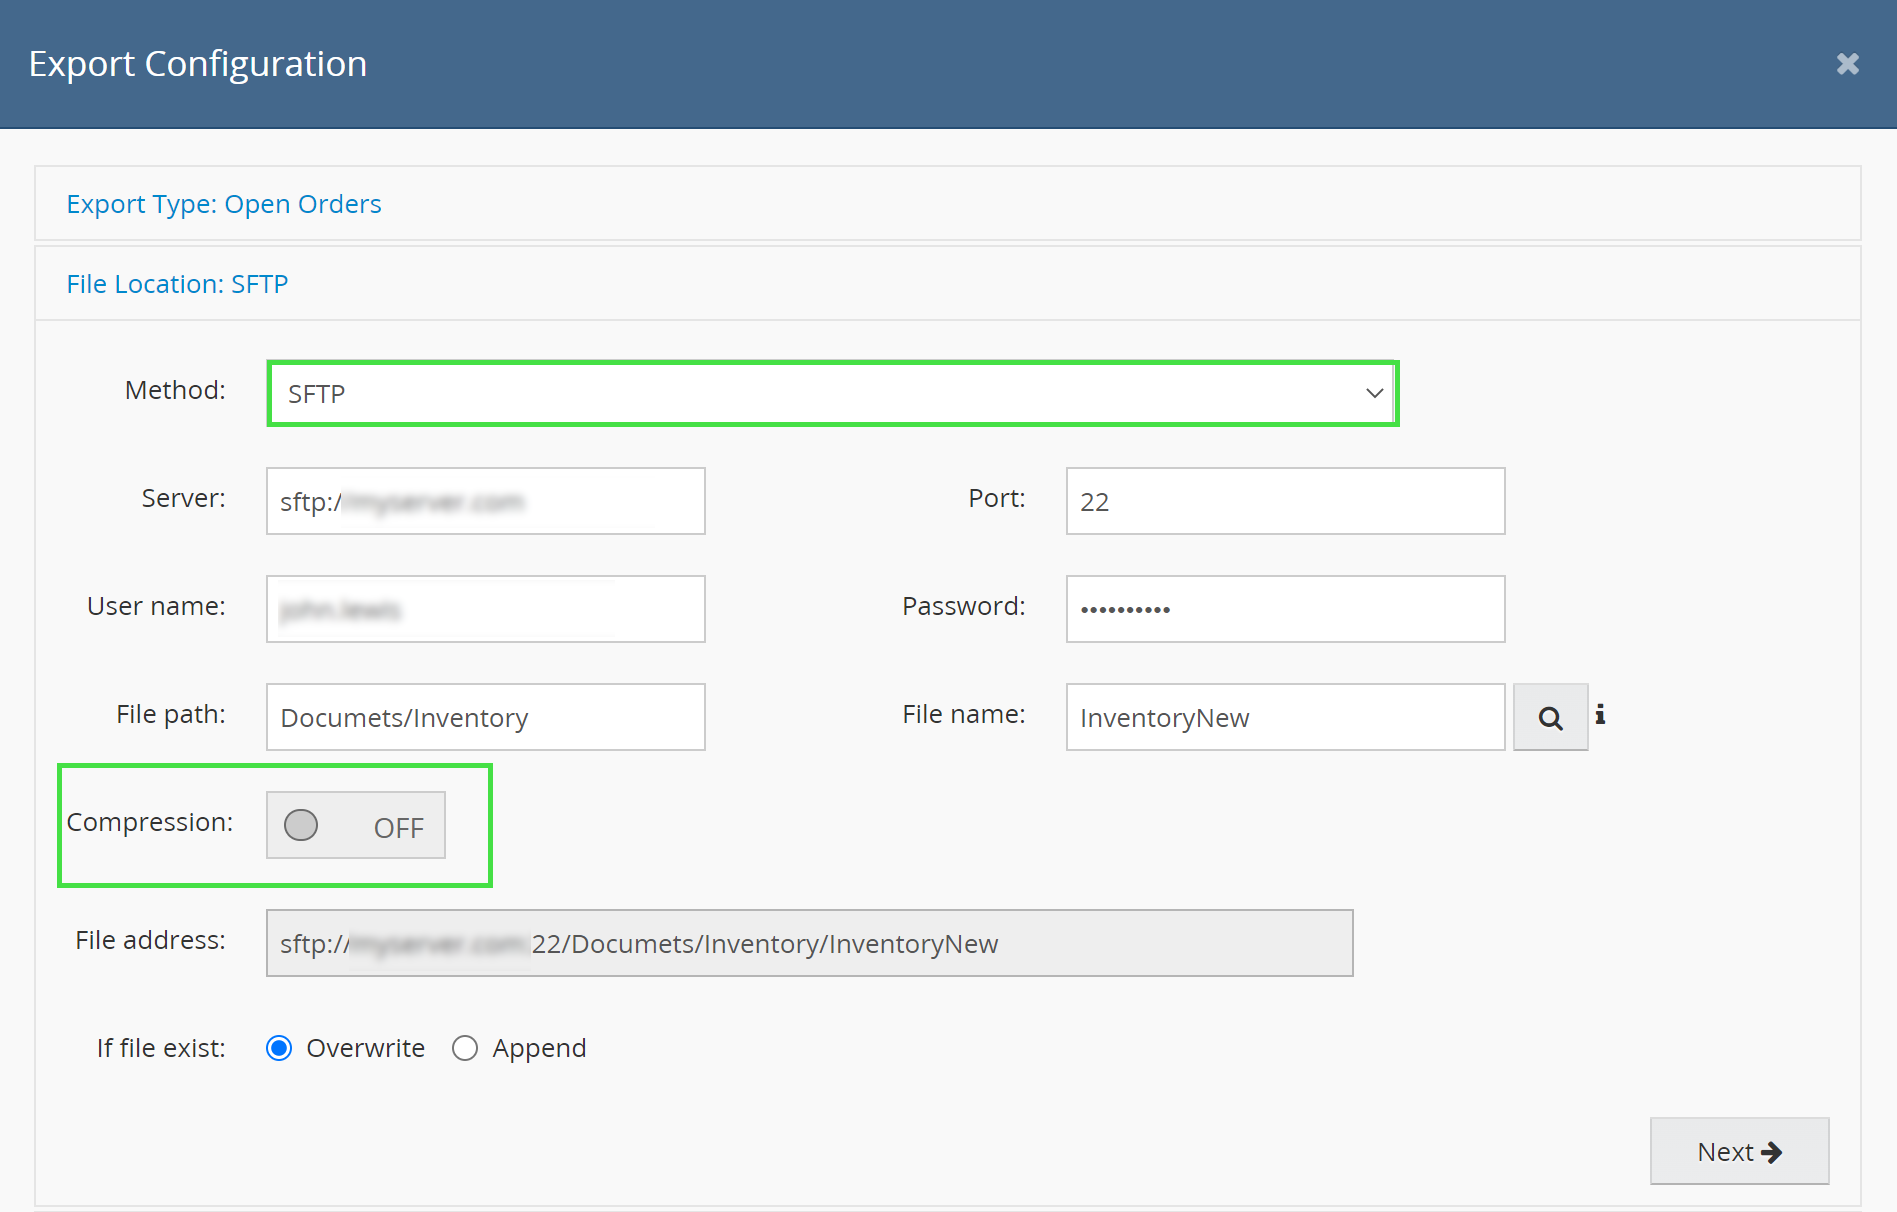
Task: Close the Export Configuration dialog
Action: (x=1847, y=64)
